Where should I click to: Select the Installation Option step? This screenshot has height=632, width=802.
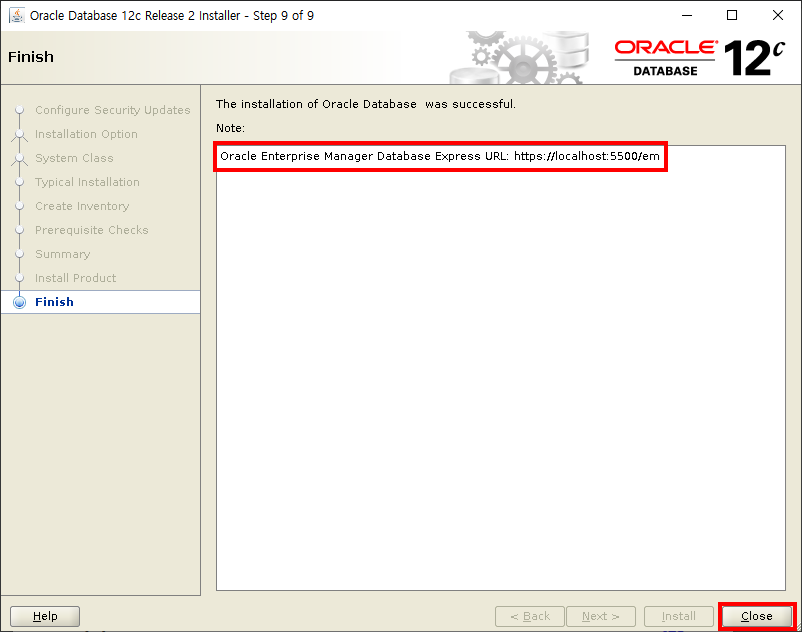click(x=86, y=134)
